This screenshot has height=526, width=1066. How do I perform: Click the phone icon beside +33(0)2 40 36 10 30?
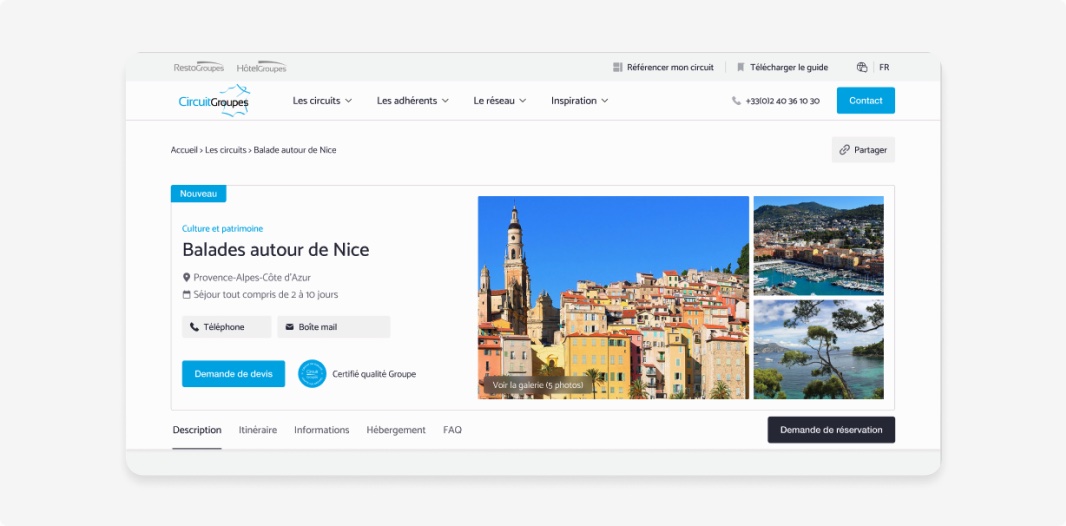[736, 101]
